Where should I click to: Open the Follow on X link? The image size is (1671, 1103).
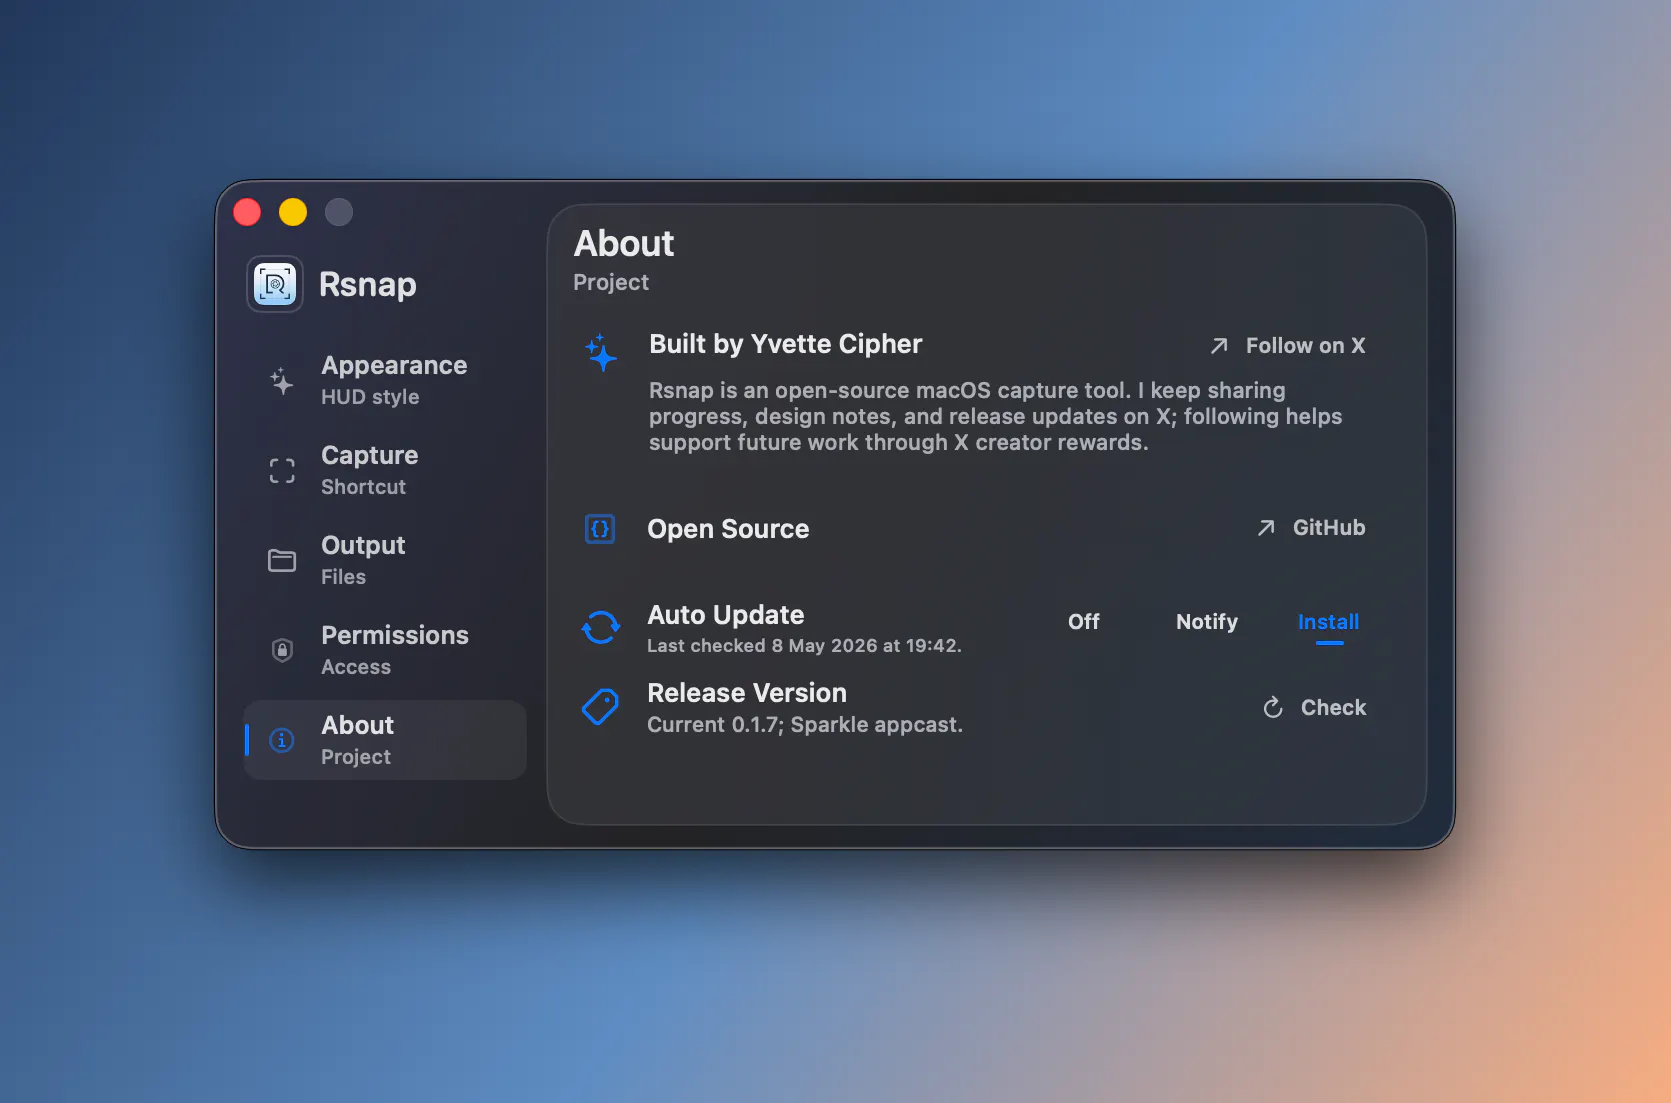(1287, 346)
